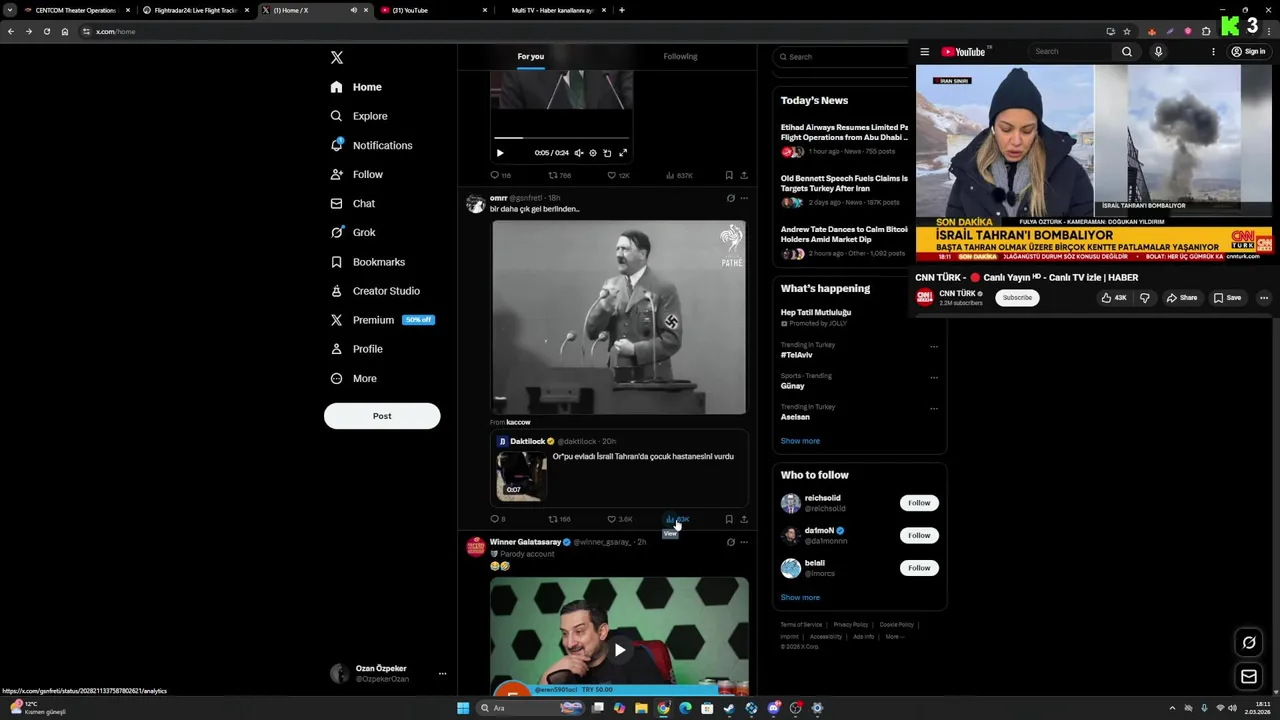Toggle picture-in-picture on 0:24 video
This screenshot has width=1280, height=720.
pyautogui.click(x=607, y=153)
